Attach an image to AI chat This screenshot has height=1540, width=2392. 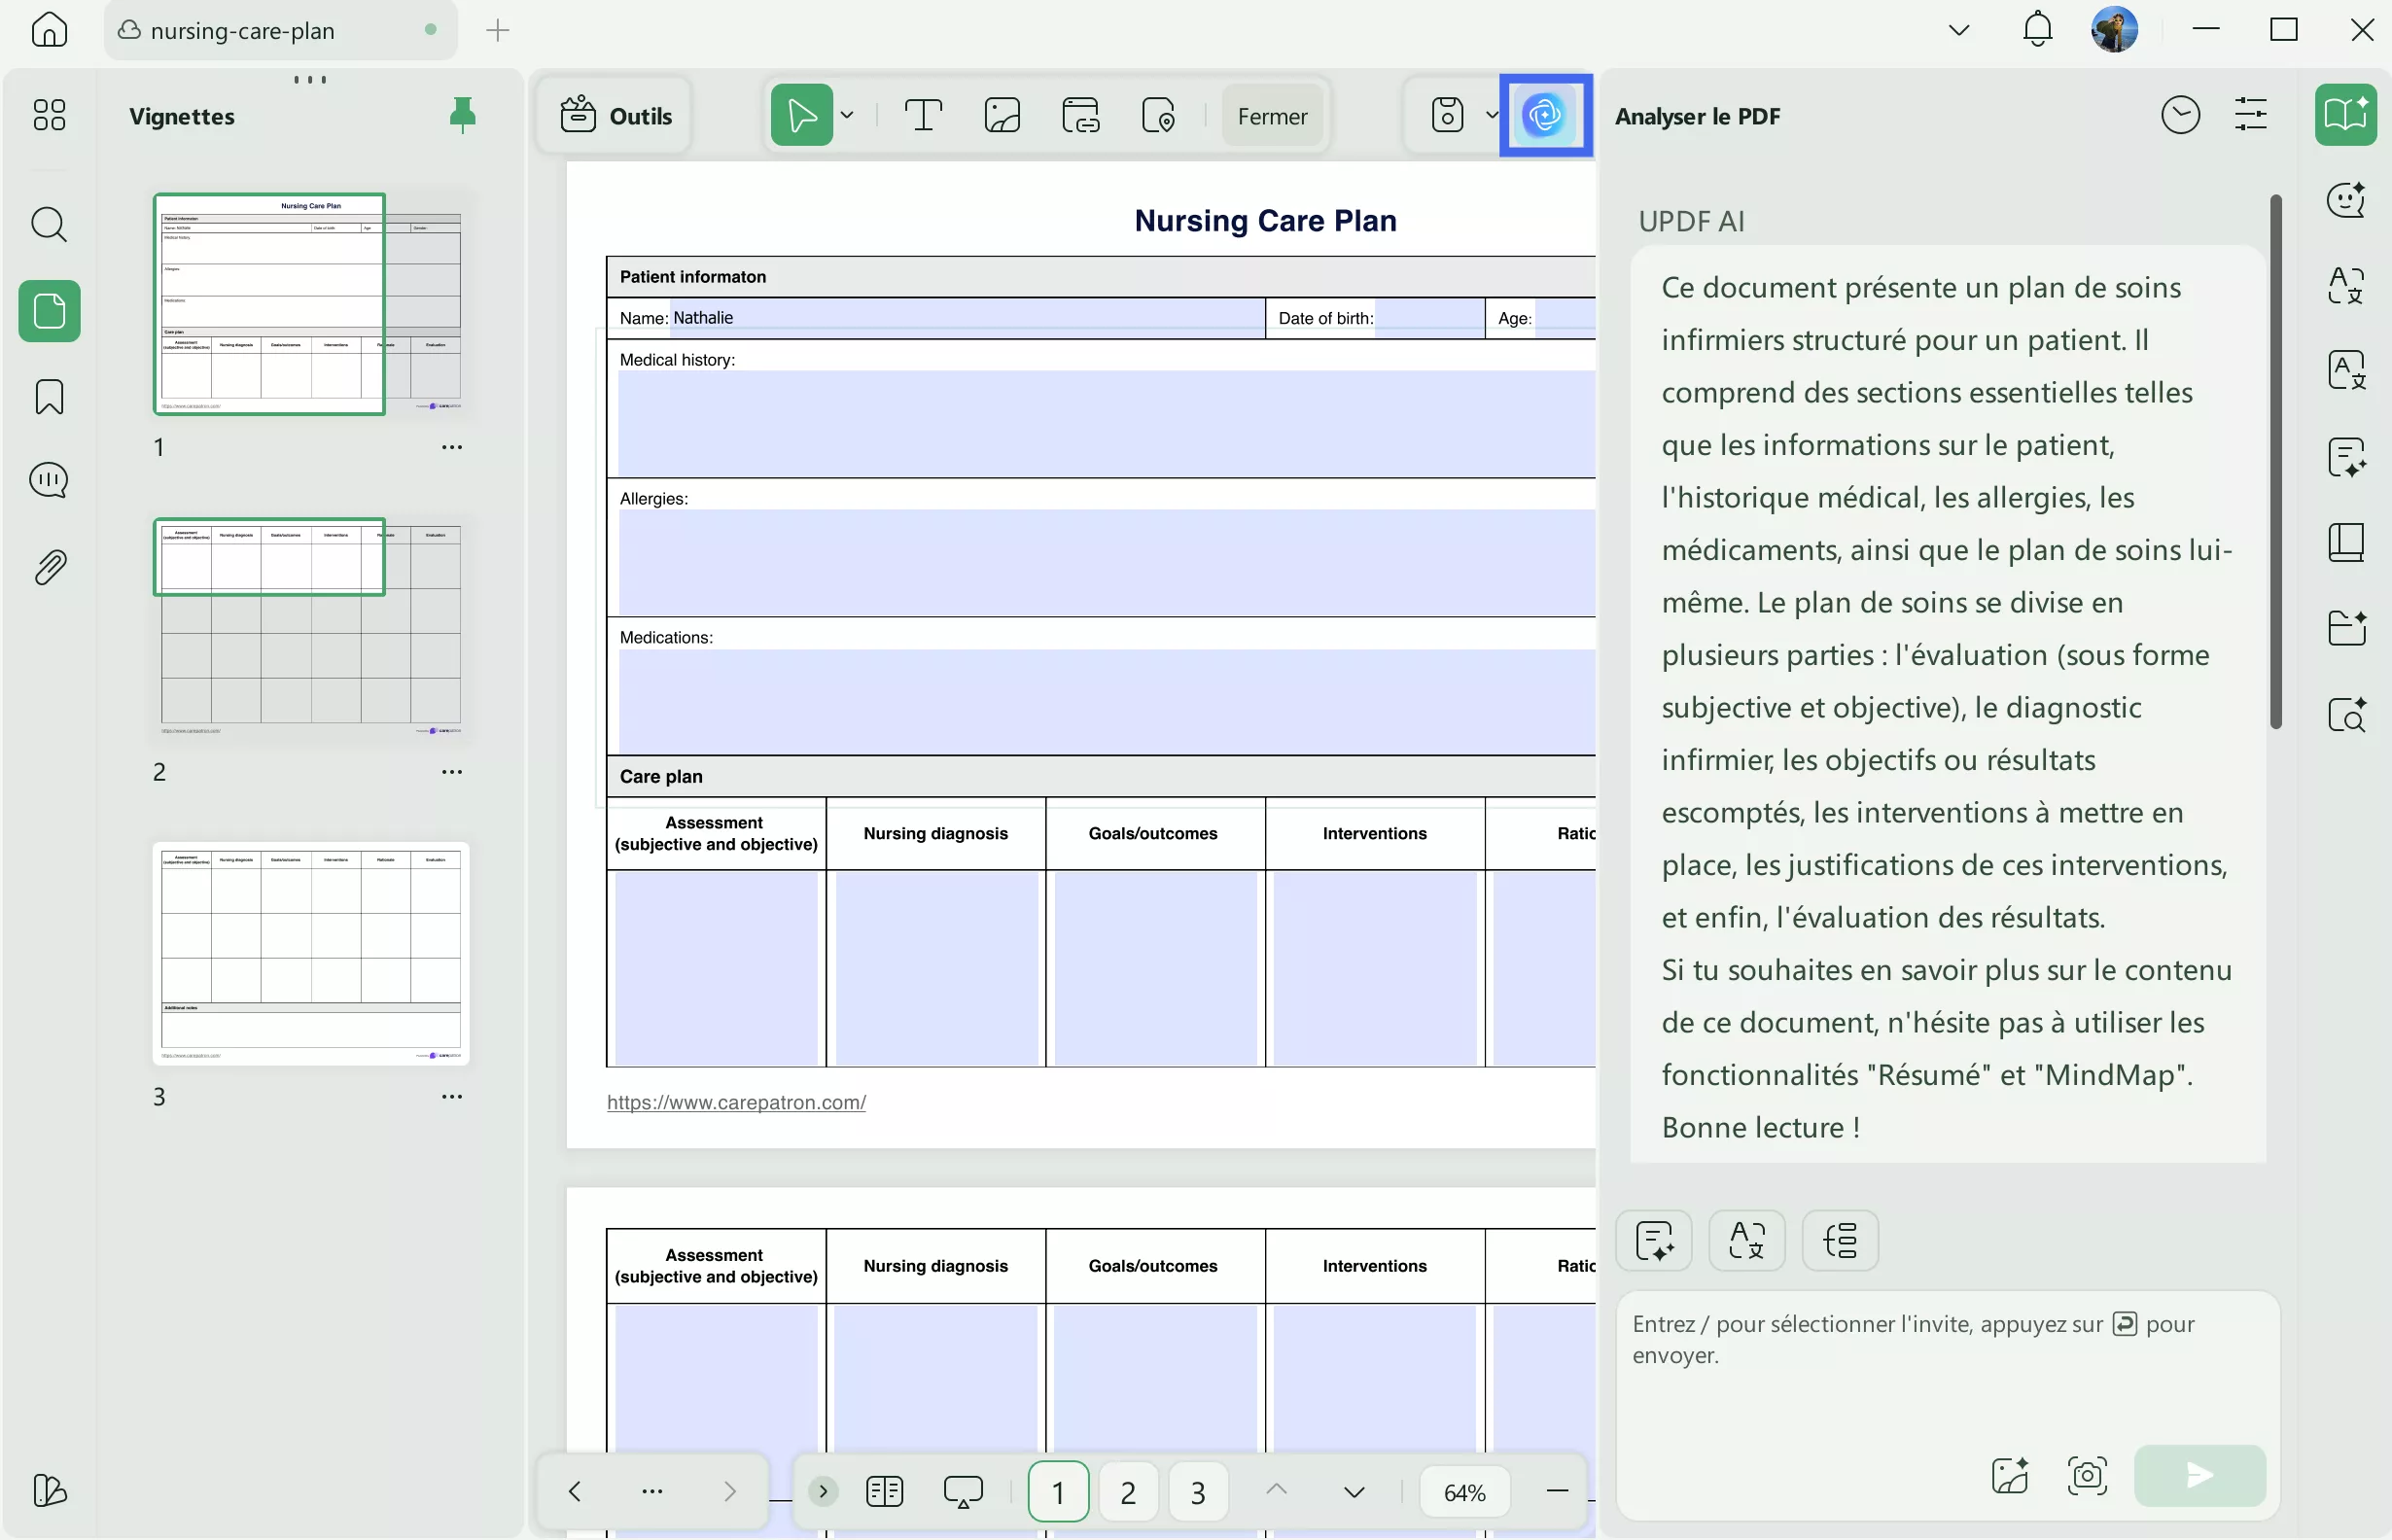tap(2010, 1475)
